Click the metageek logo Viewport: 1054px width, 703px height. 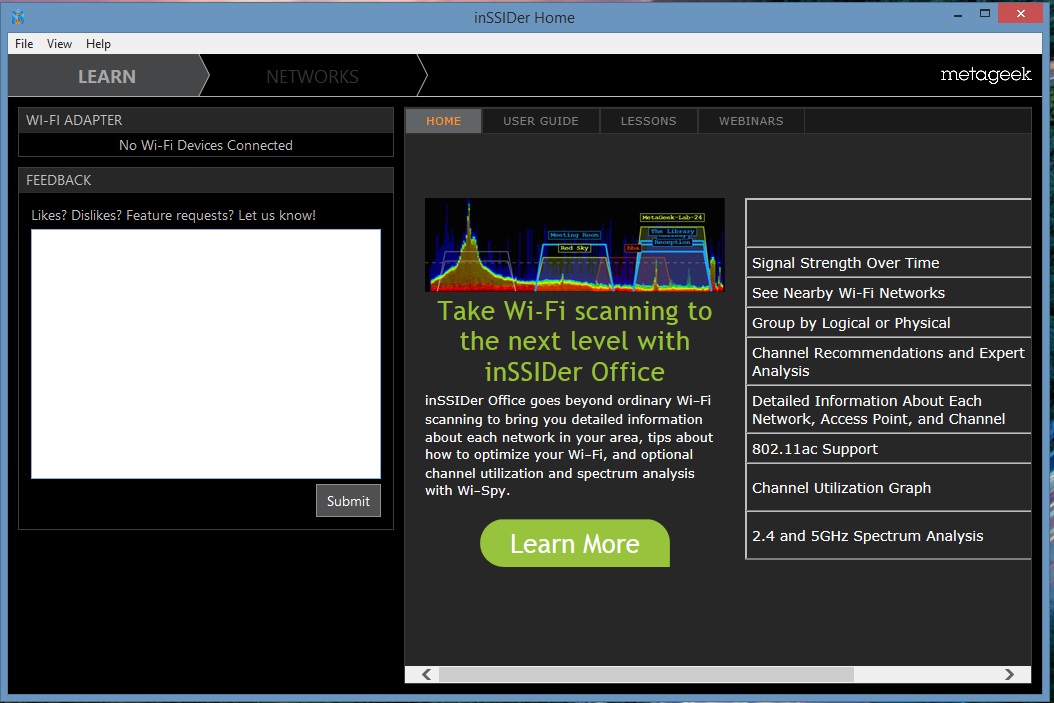(985, 75)
